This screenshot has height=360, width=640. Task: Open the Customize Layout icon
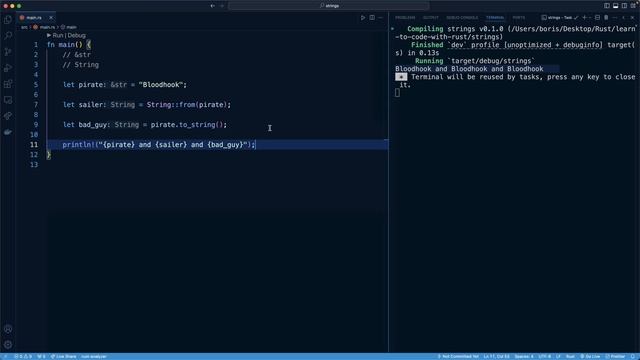click(x=633, y=6)
